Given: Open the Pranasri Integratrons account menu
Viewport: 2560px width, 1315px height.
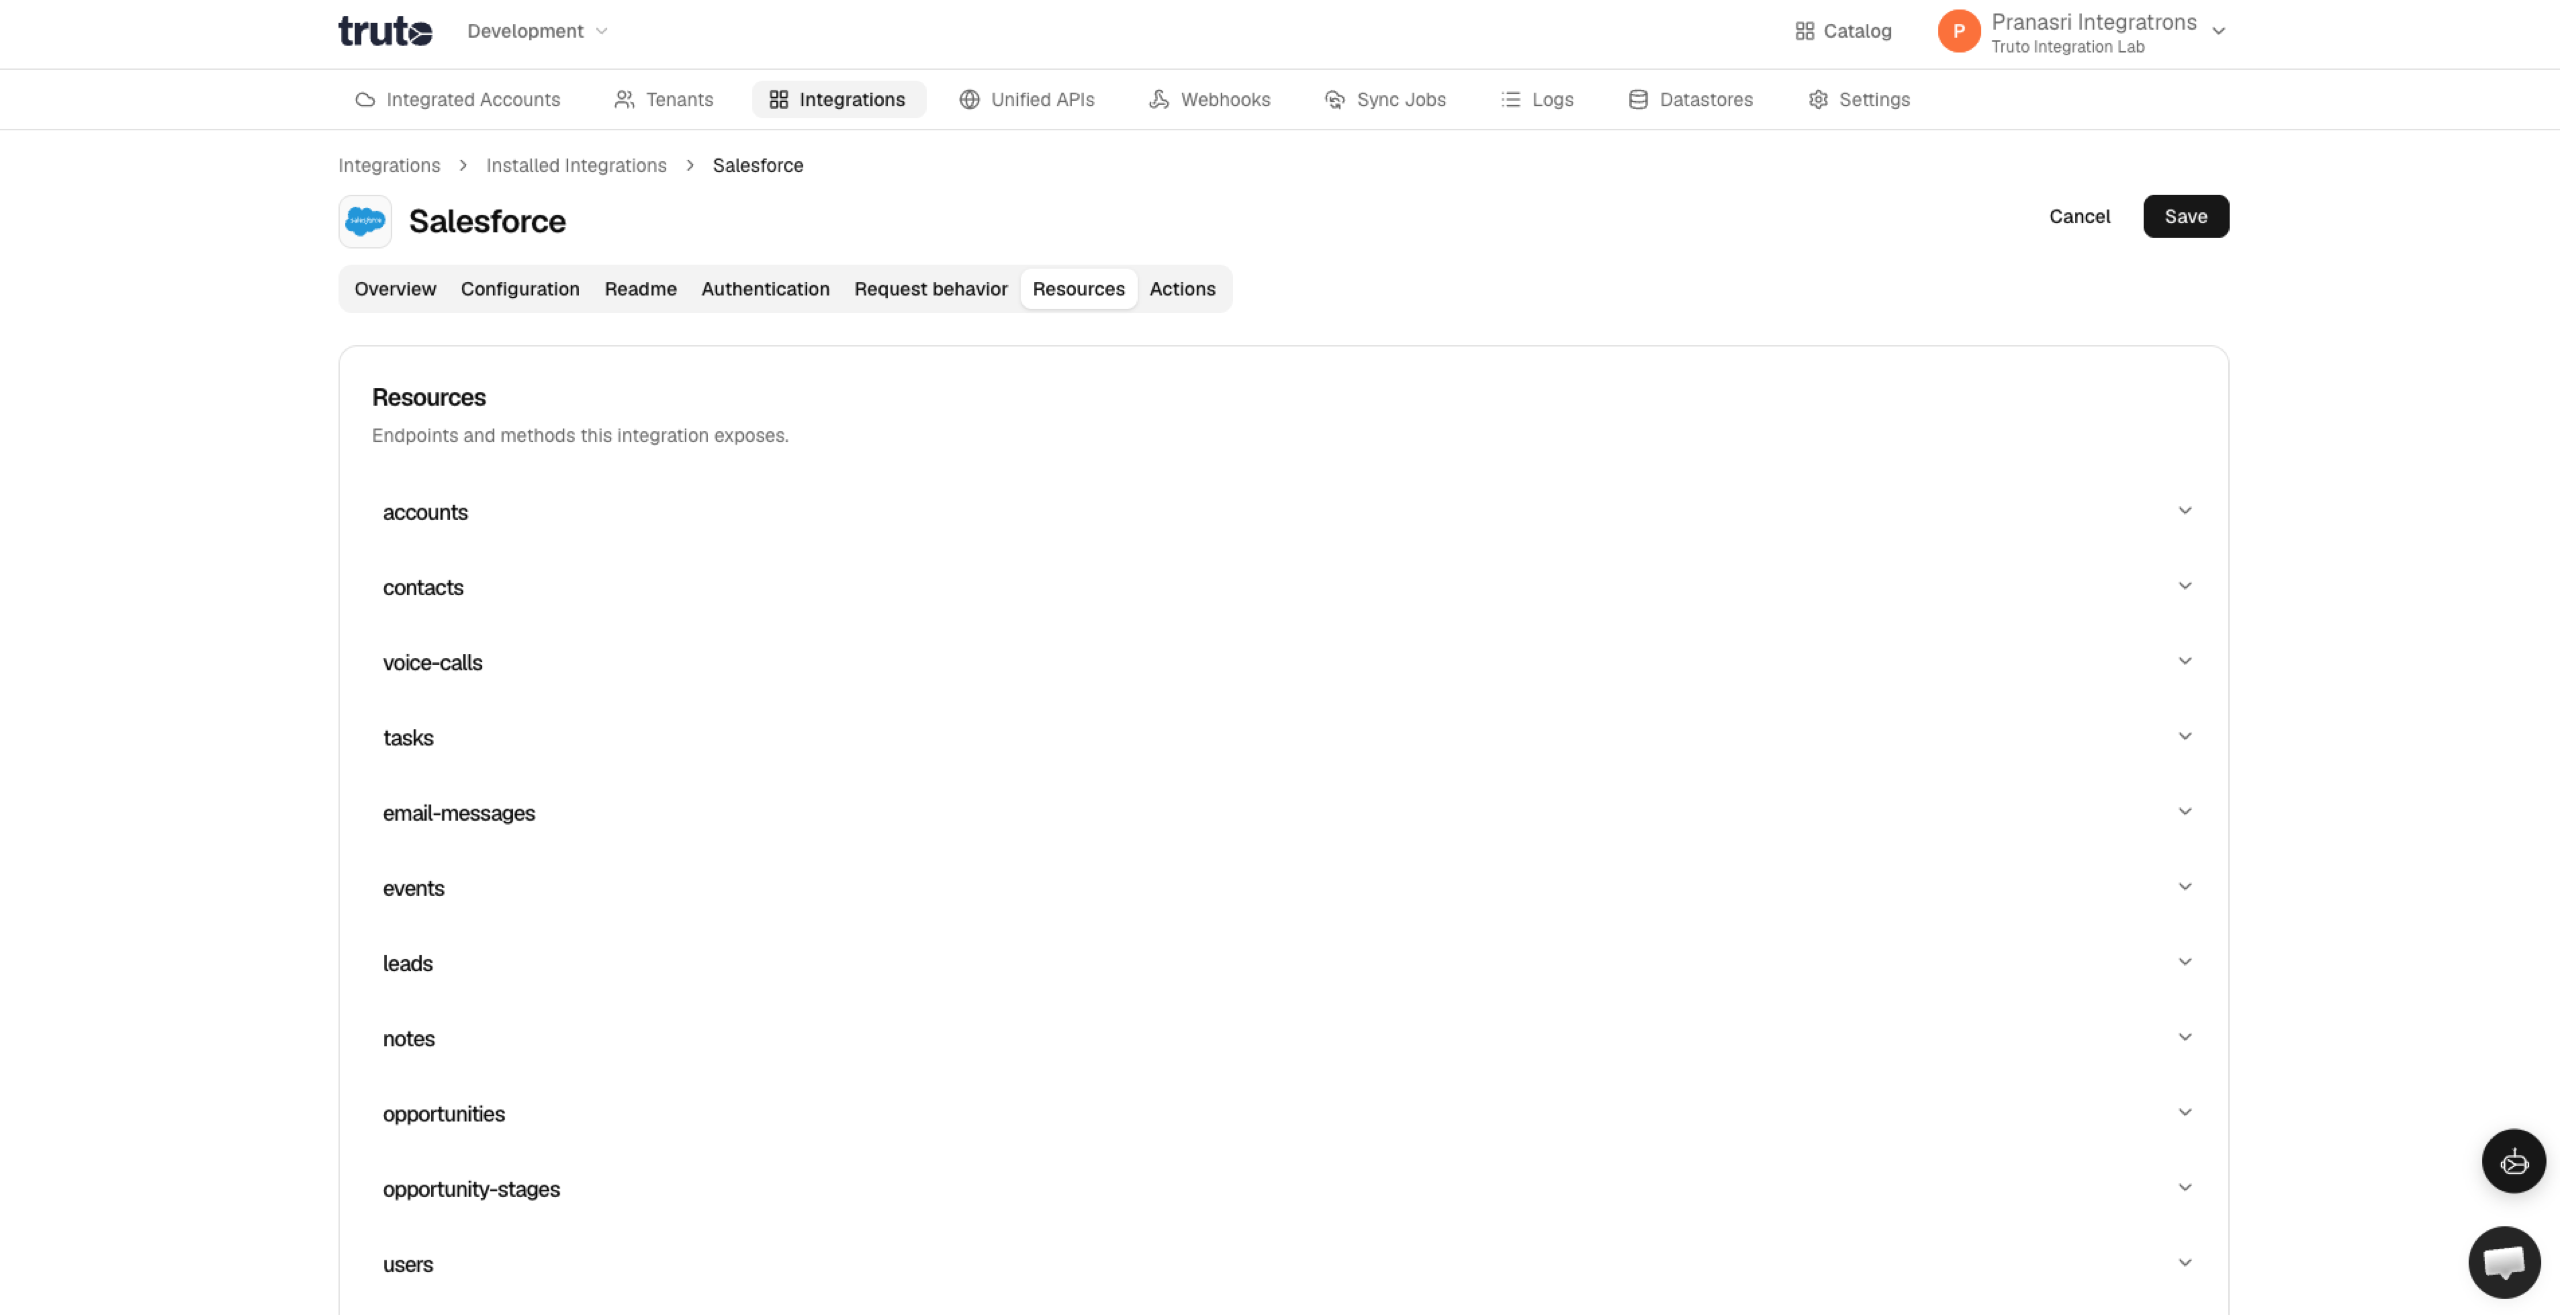Looking at the screenshot, I should pos(2081,32).
